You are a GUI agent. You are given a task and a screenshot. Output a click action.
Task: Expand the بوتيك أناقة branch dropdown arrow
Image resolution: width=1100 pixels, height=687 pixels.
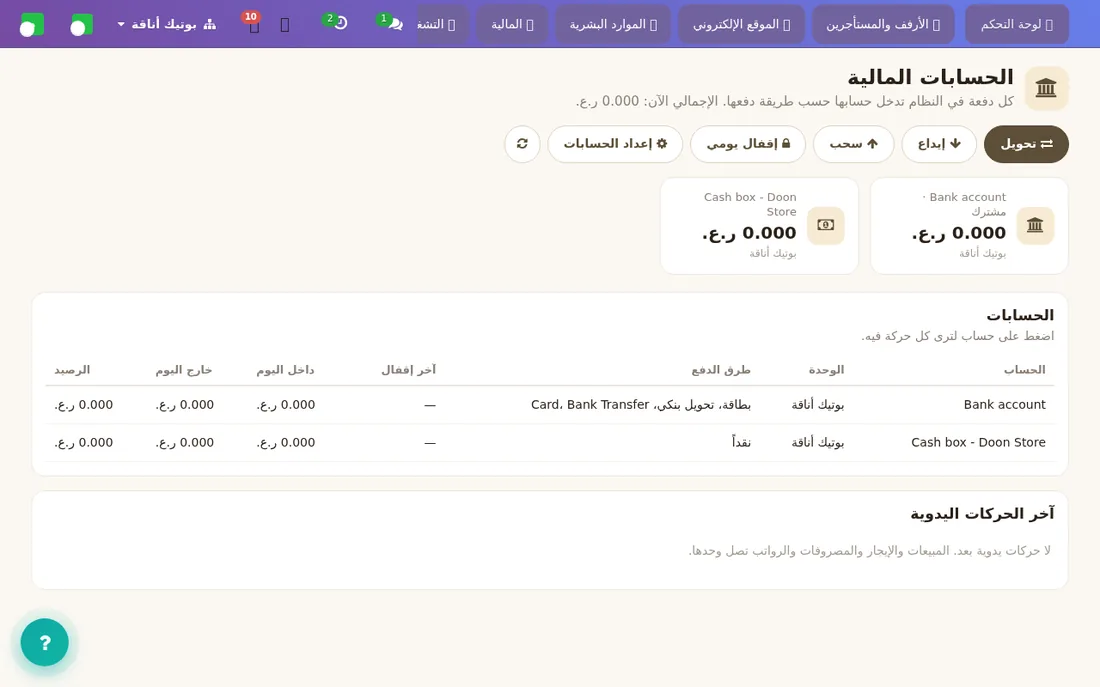[121, 25]
